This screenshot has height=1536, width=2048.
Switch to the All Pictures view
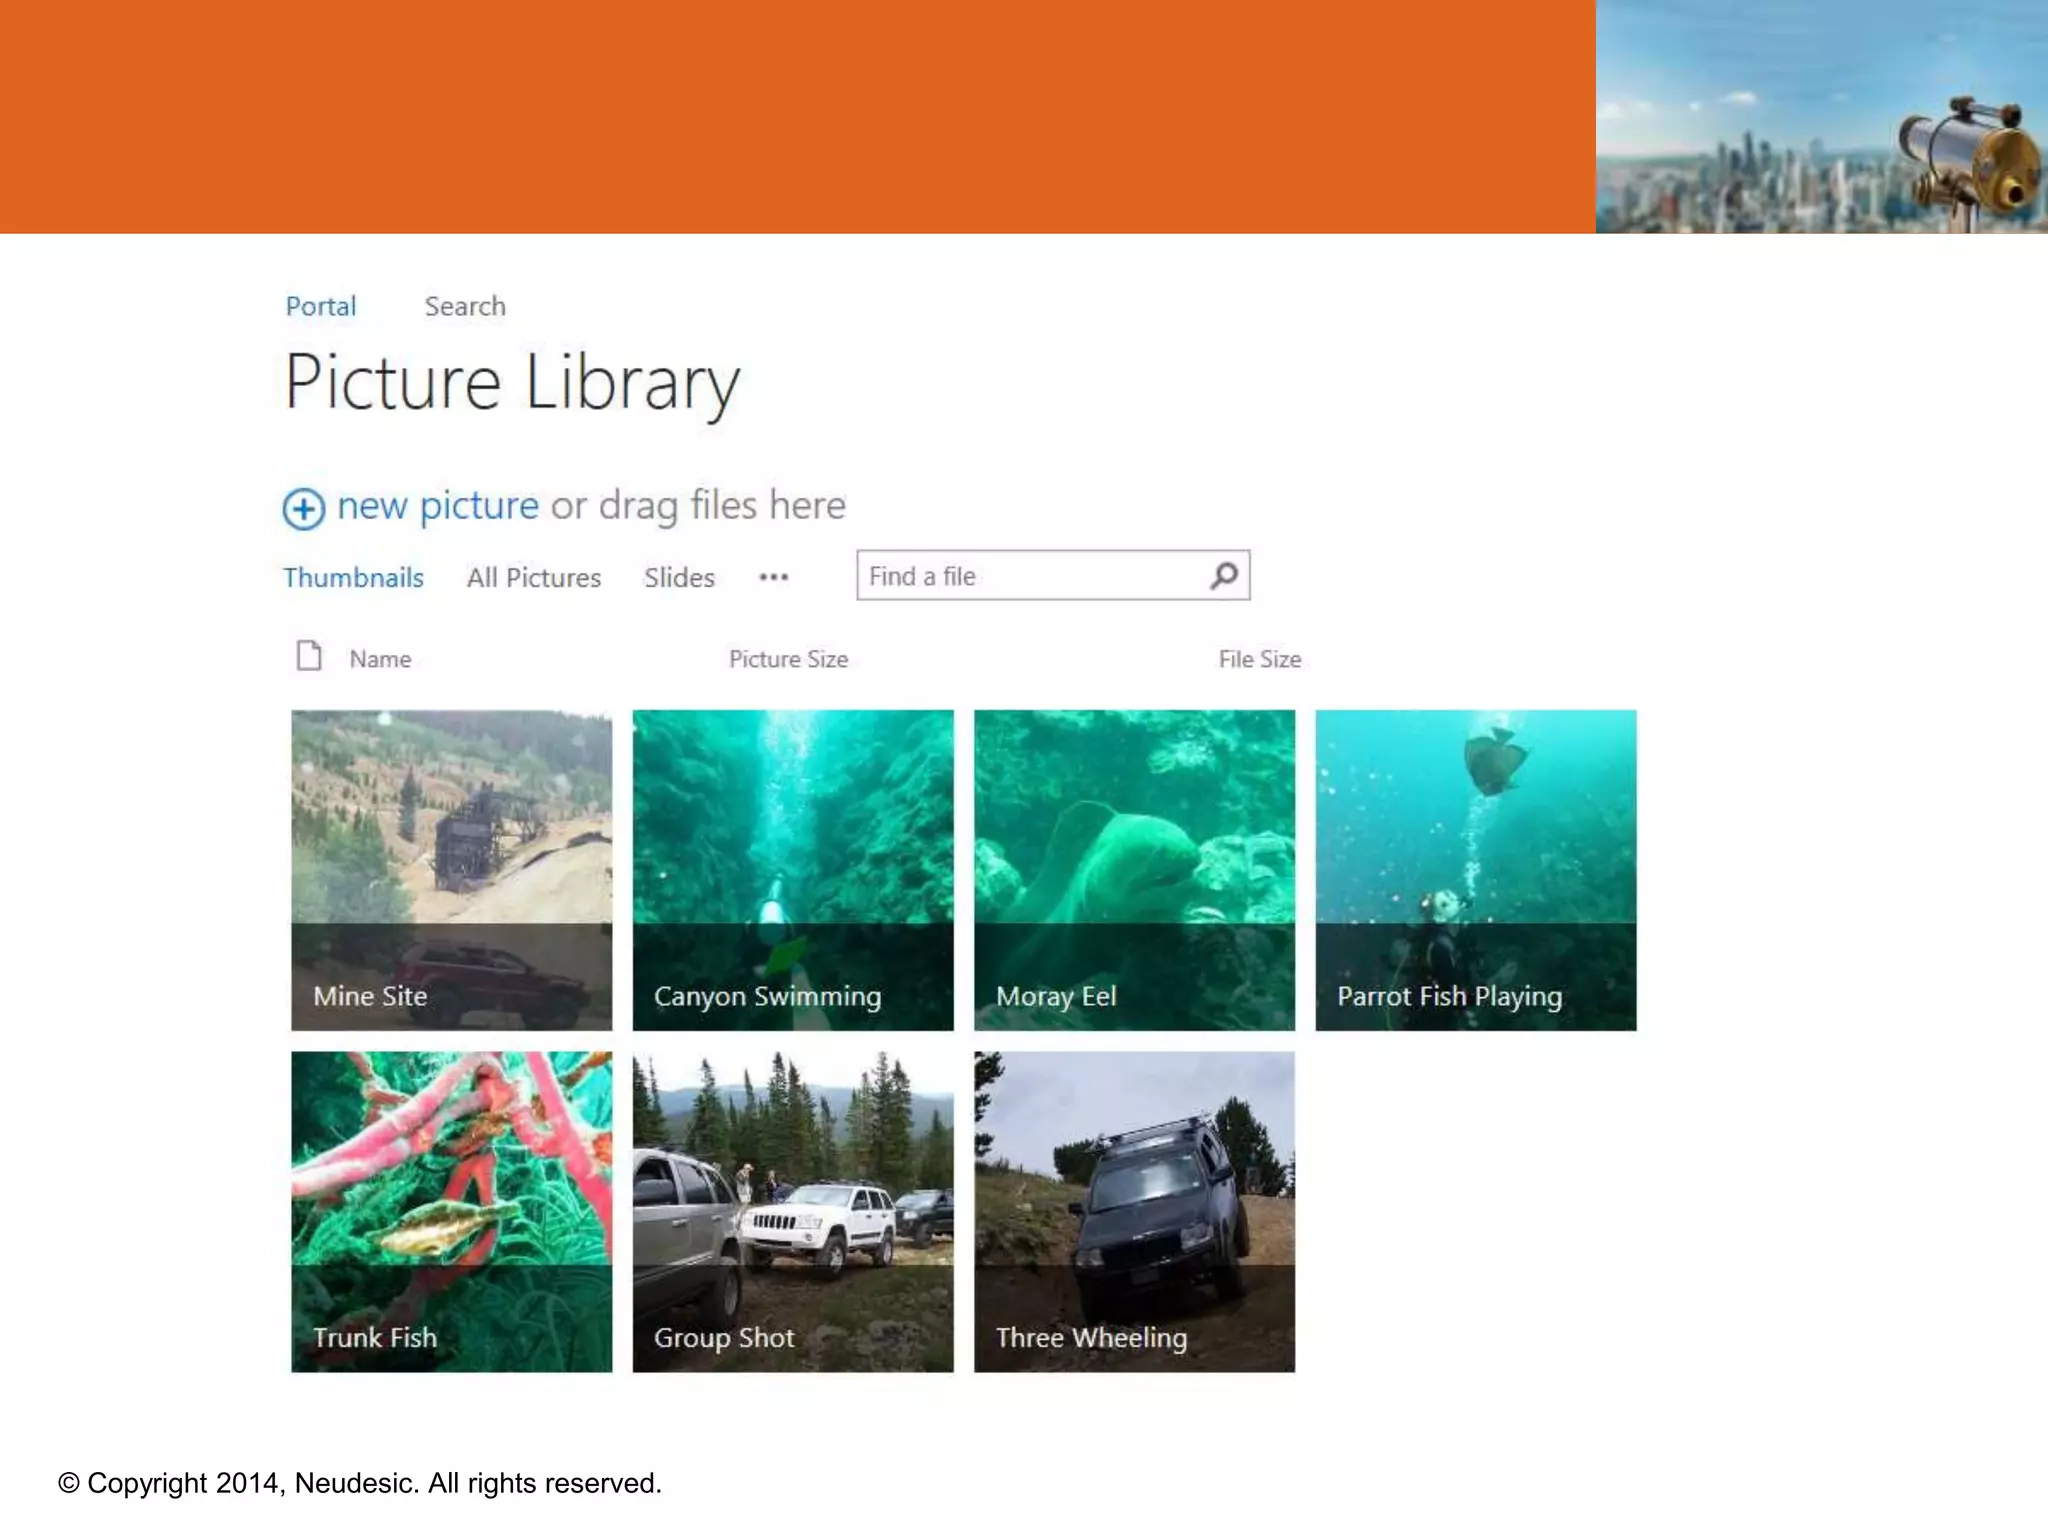coord(533,578)
